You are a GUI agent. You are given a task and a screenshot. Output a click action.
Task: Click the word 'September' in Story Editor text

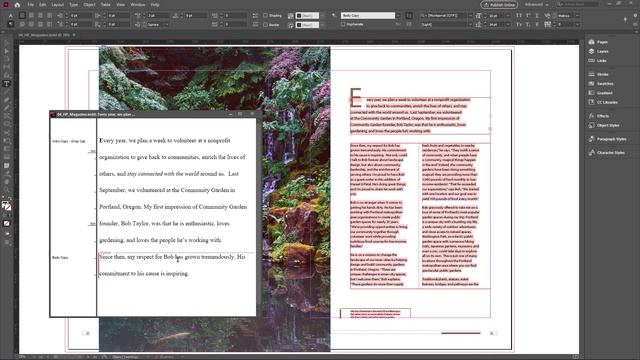pos(112,190)
